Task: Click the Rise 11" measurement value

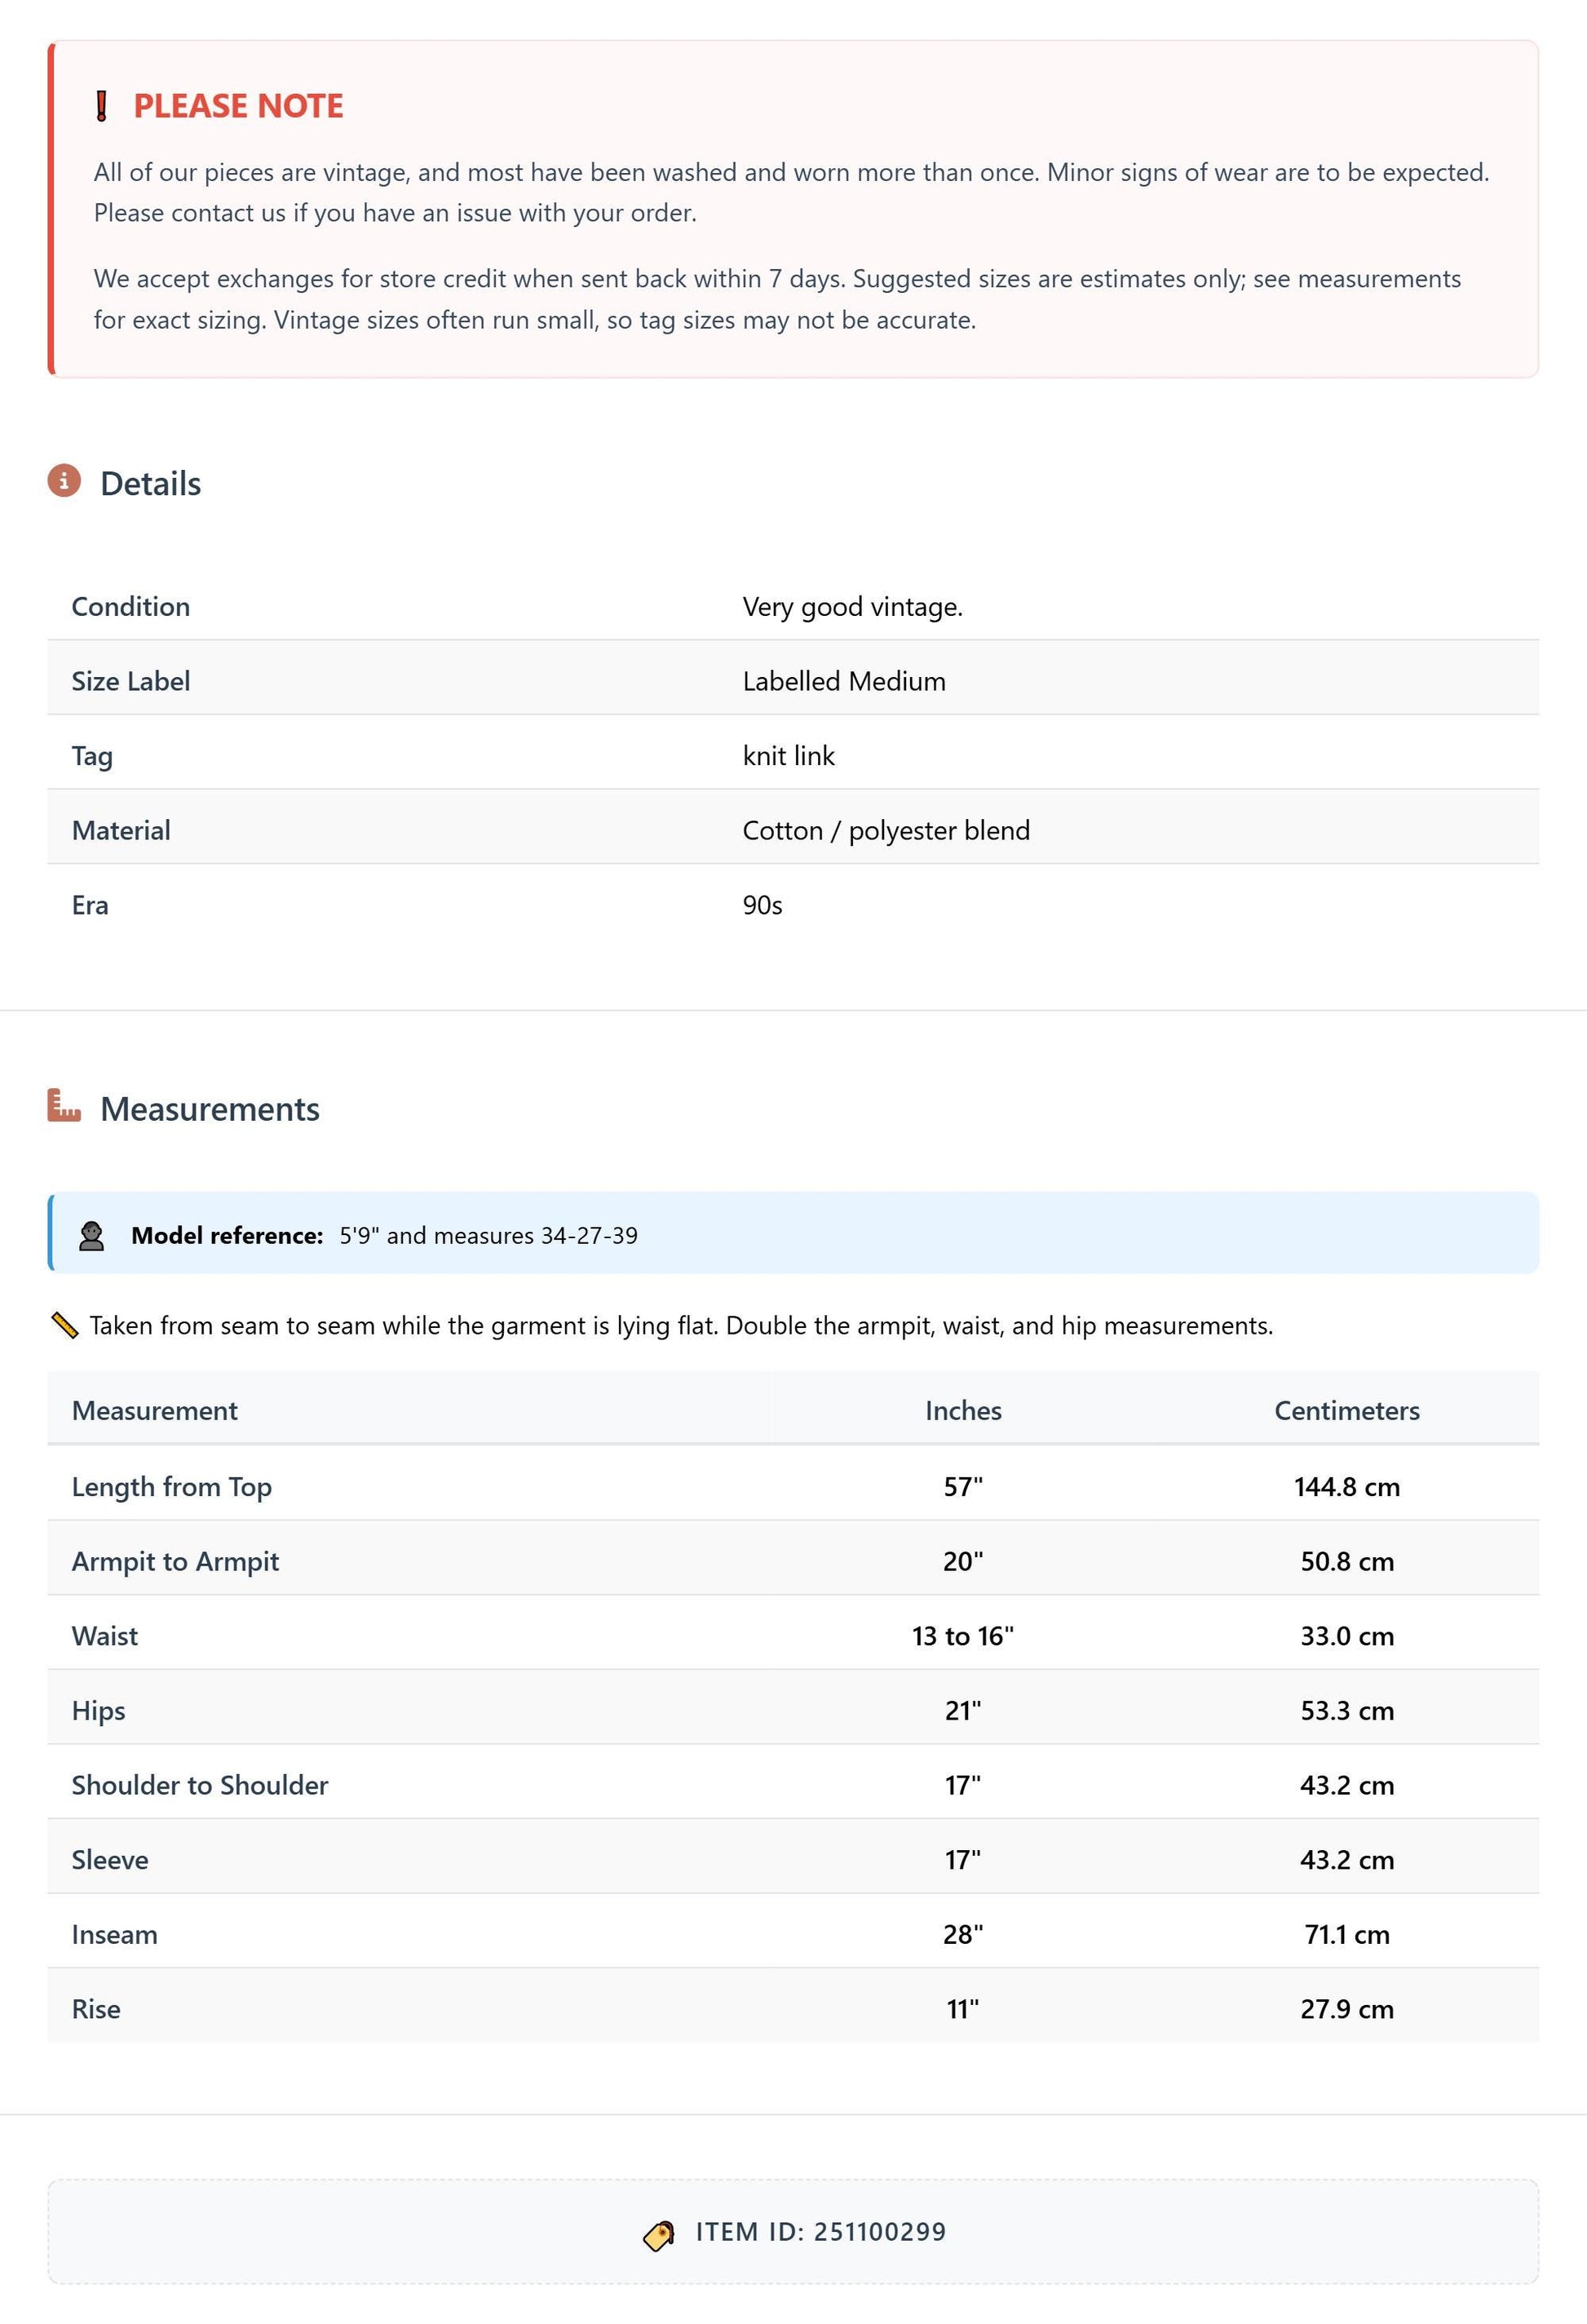Action: pyautogui.click(x=963, y=2010)
